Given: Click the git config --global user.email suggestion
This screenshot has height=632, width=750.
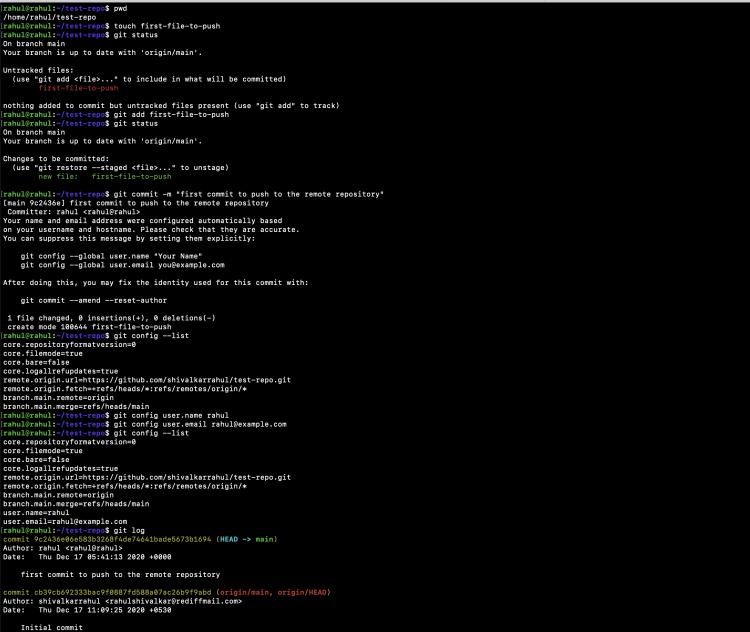Looking at the screenshot, I should [x=122, y=265].
